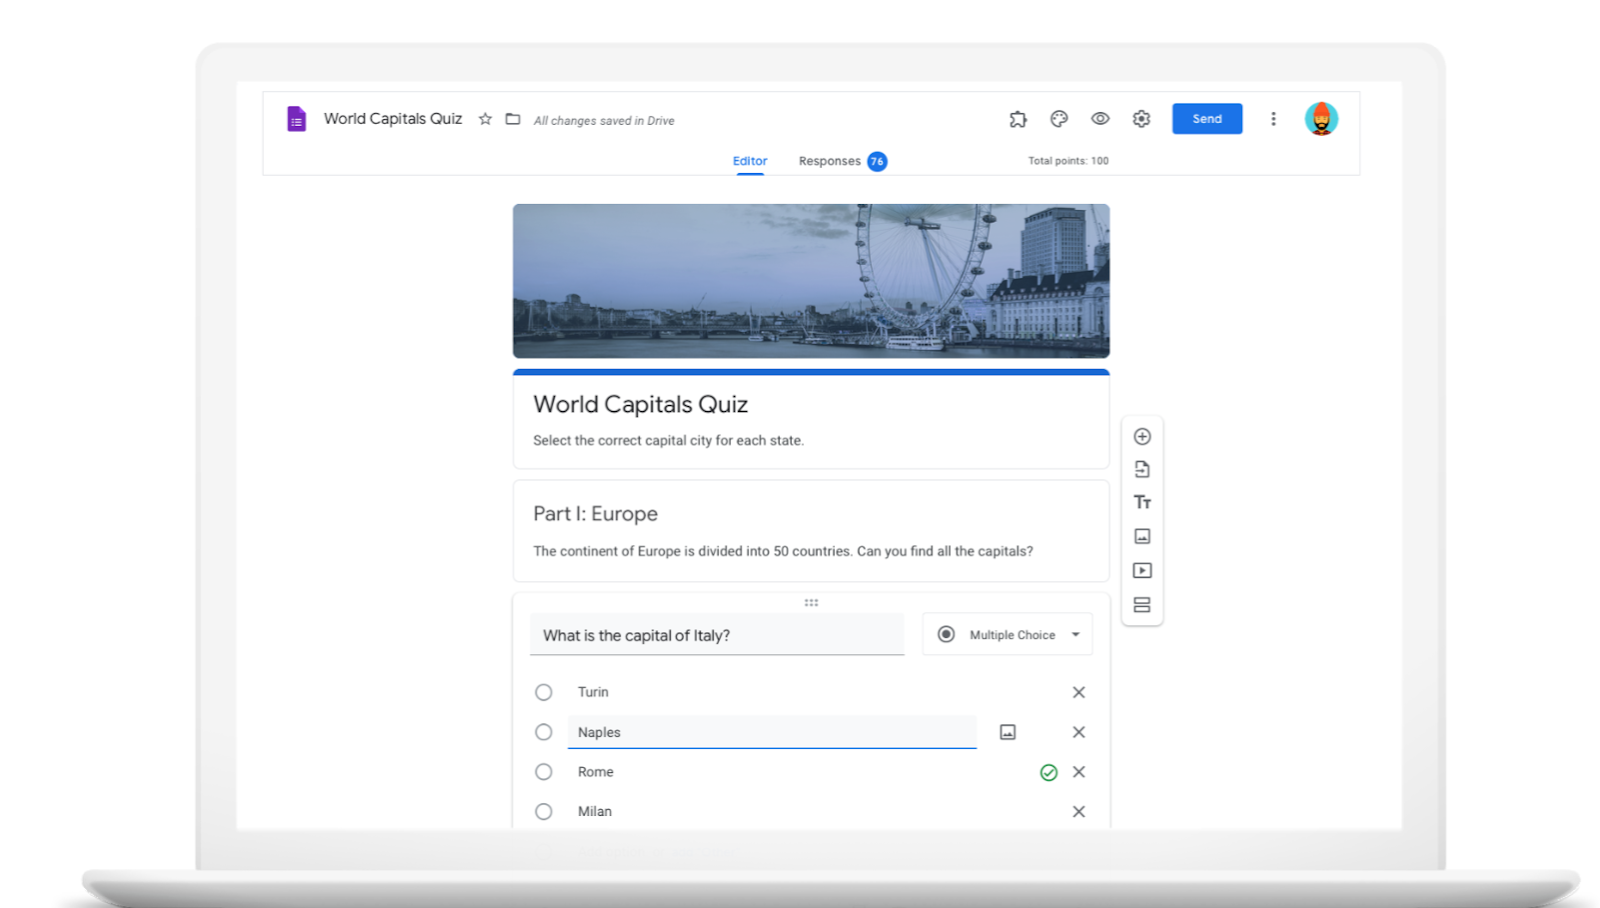
Task: Move form to folder icon
Action: coord(513,119)
